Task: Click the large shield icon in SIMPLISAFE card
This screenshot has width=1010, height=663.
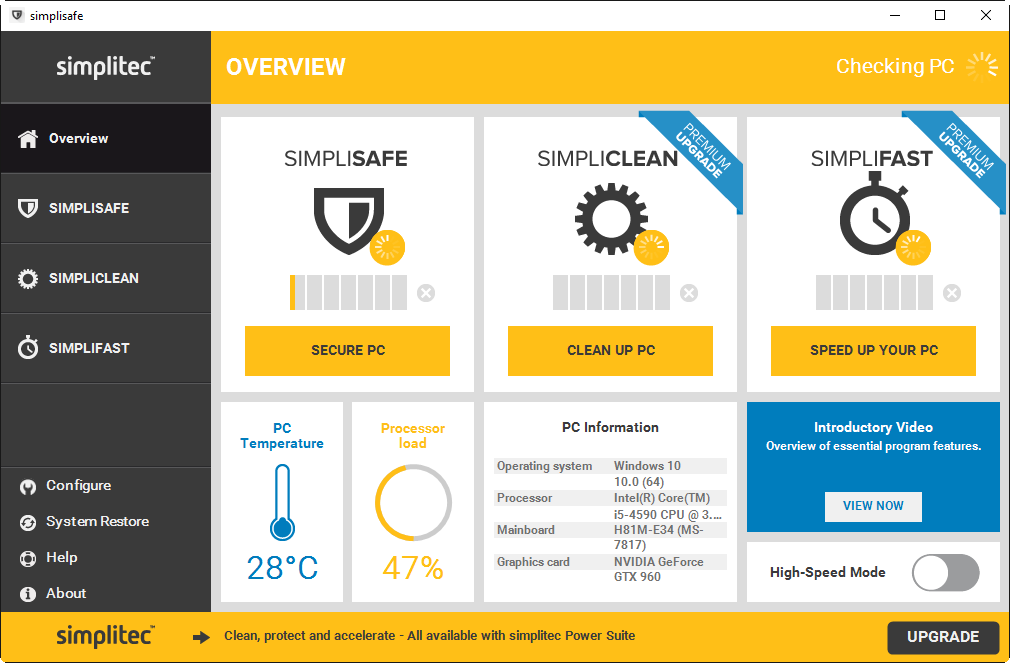Action: tap(348, 220)
